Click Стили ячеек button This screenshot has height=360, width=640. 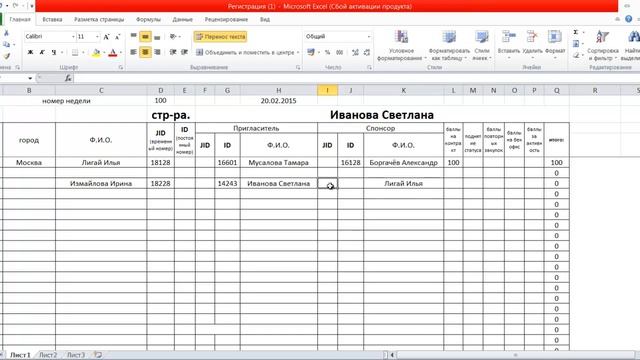click(x=482, y=46)
